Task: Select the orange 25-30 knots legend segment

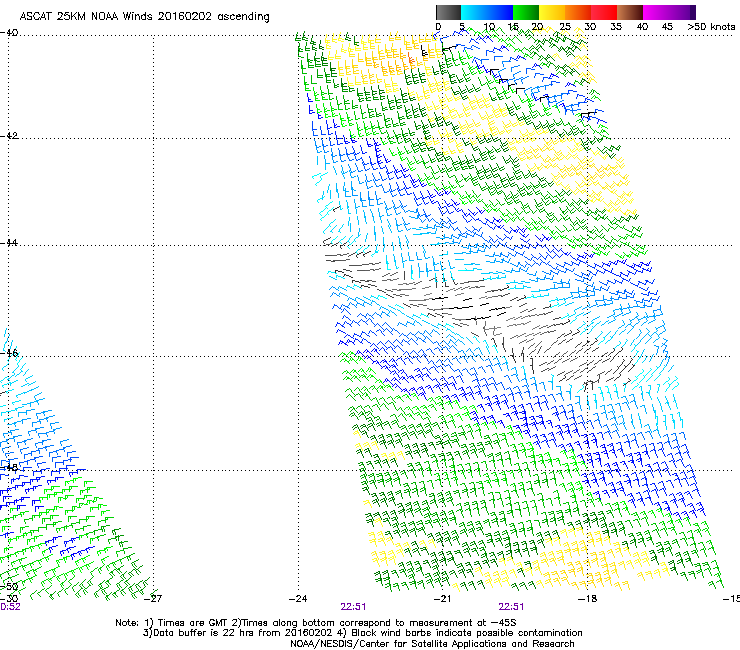Action: [x=578, y=12]
